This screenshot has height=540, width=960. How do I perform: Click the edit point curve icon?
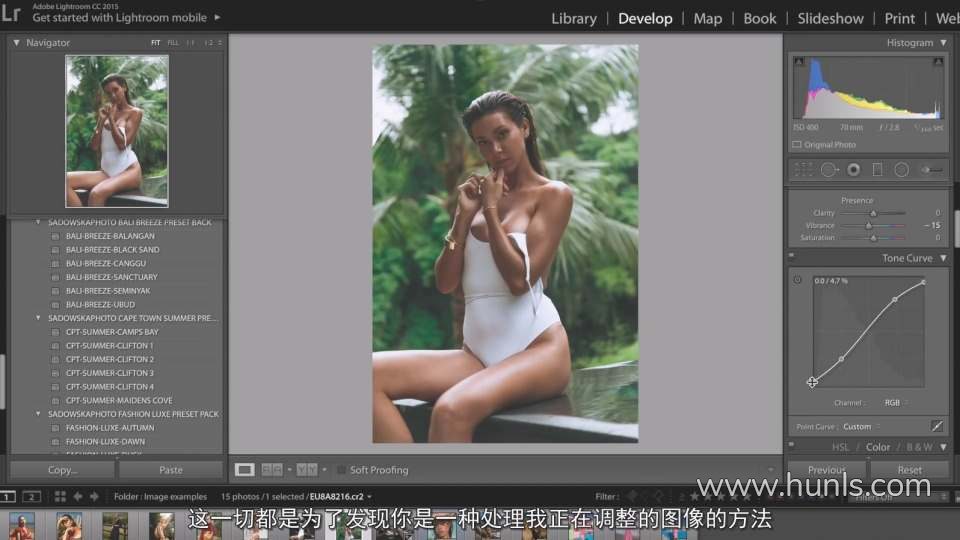tap(936, 426)
